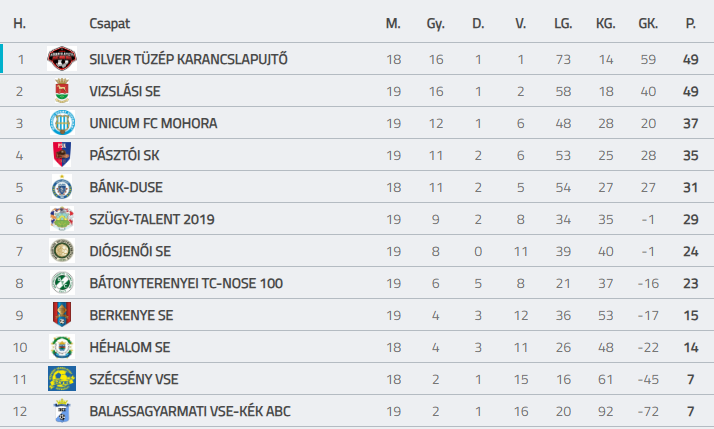Screen dimensions: 714x429
Task: Click the Silver Tüzép Karancslapujtő team logo
Action: pos(62,59)
